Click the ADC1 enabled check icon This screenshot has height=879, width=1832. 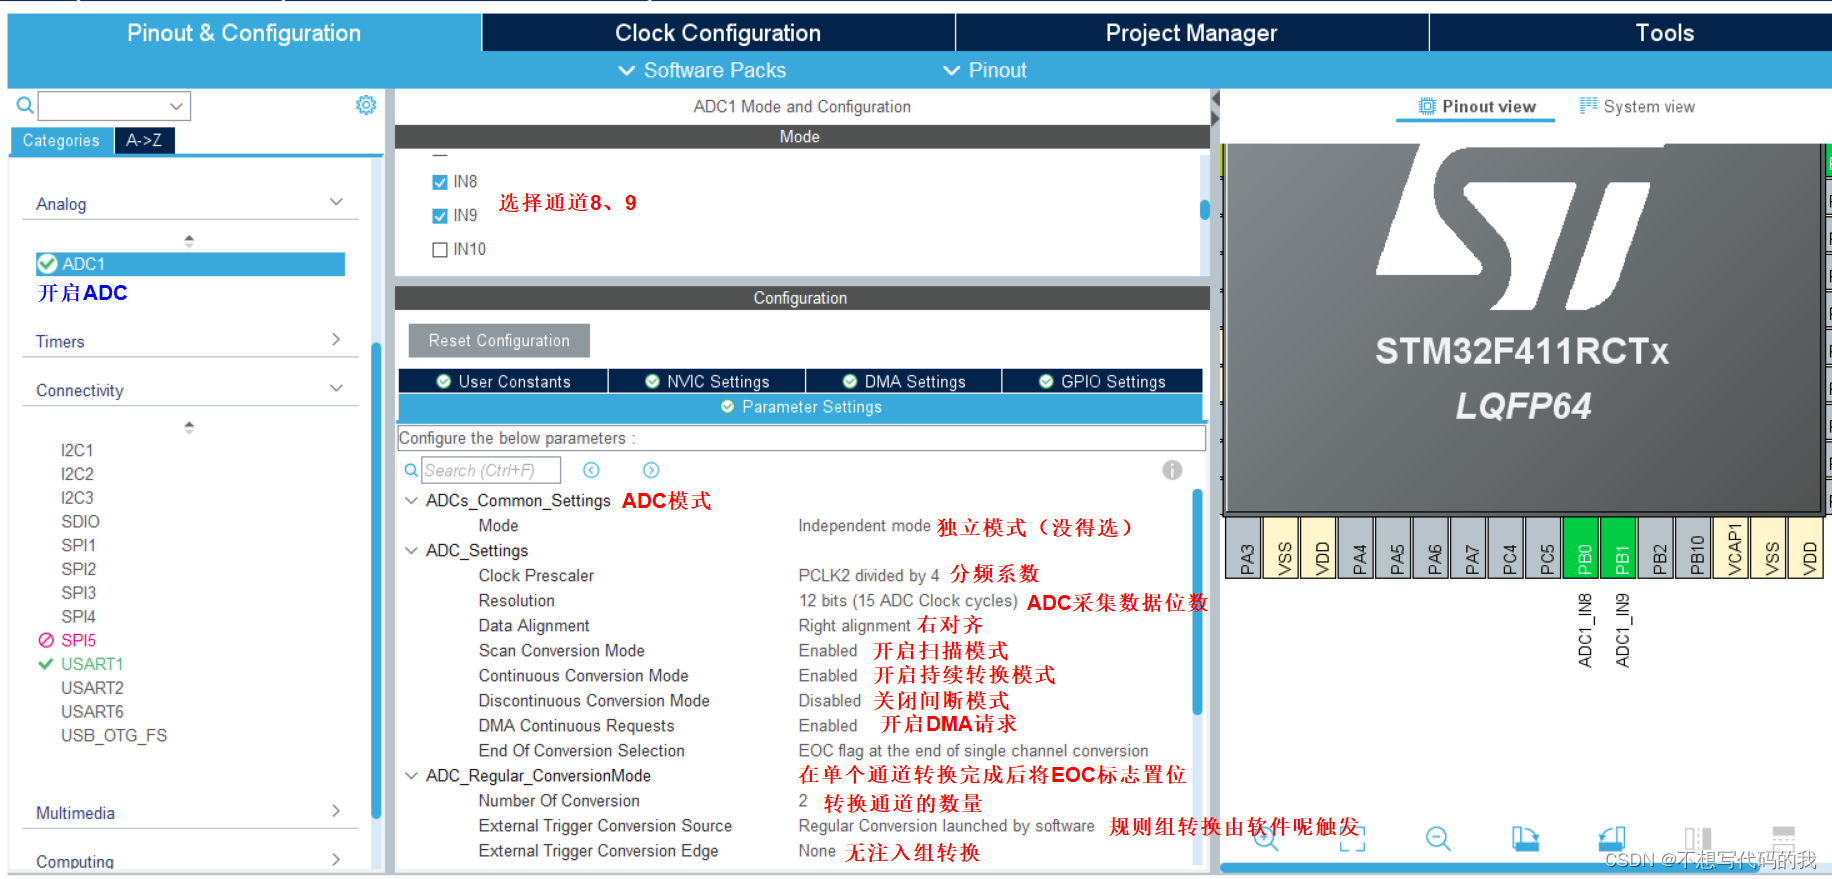pos(47,264)
